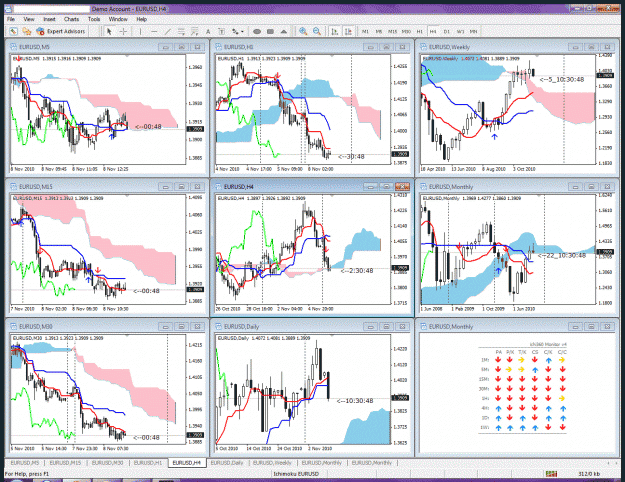Maximize the EURUSD,H1 chart window

point(386,47)
